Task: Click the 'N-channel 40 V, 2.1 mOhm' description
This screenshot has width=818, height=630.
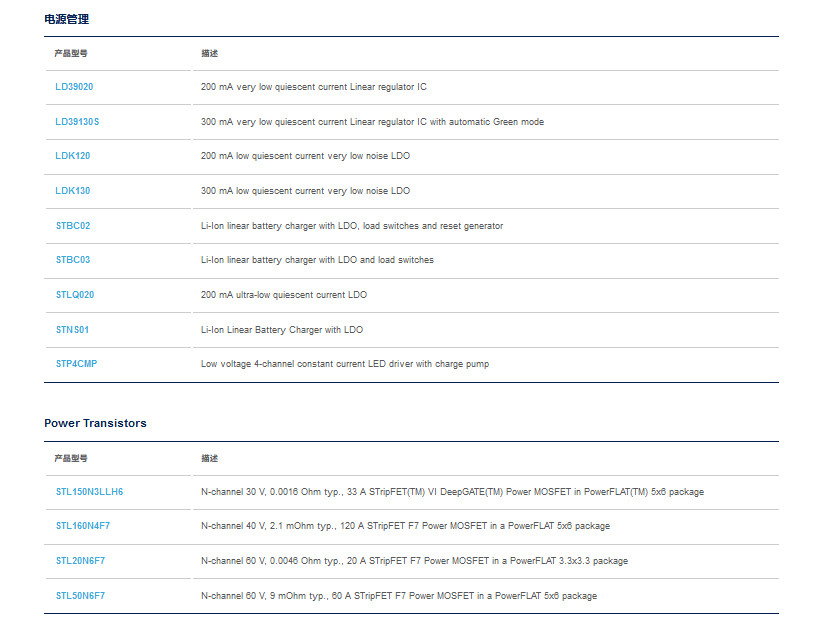Action: pos(405,526)
